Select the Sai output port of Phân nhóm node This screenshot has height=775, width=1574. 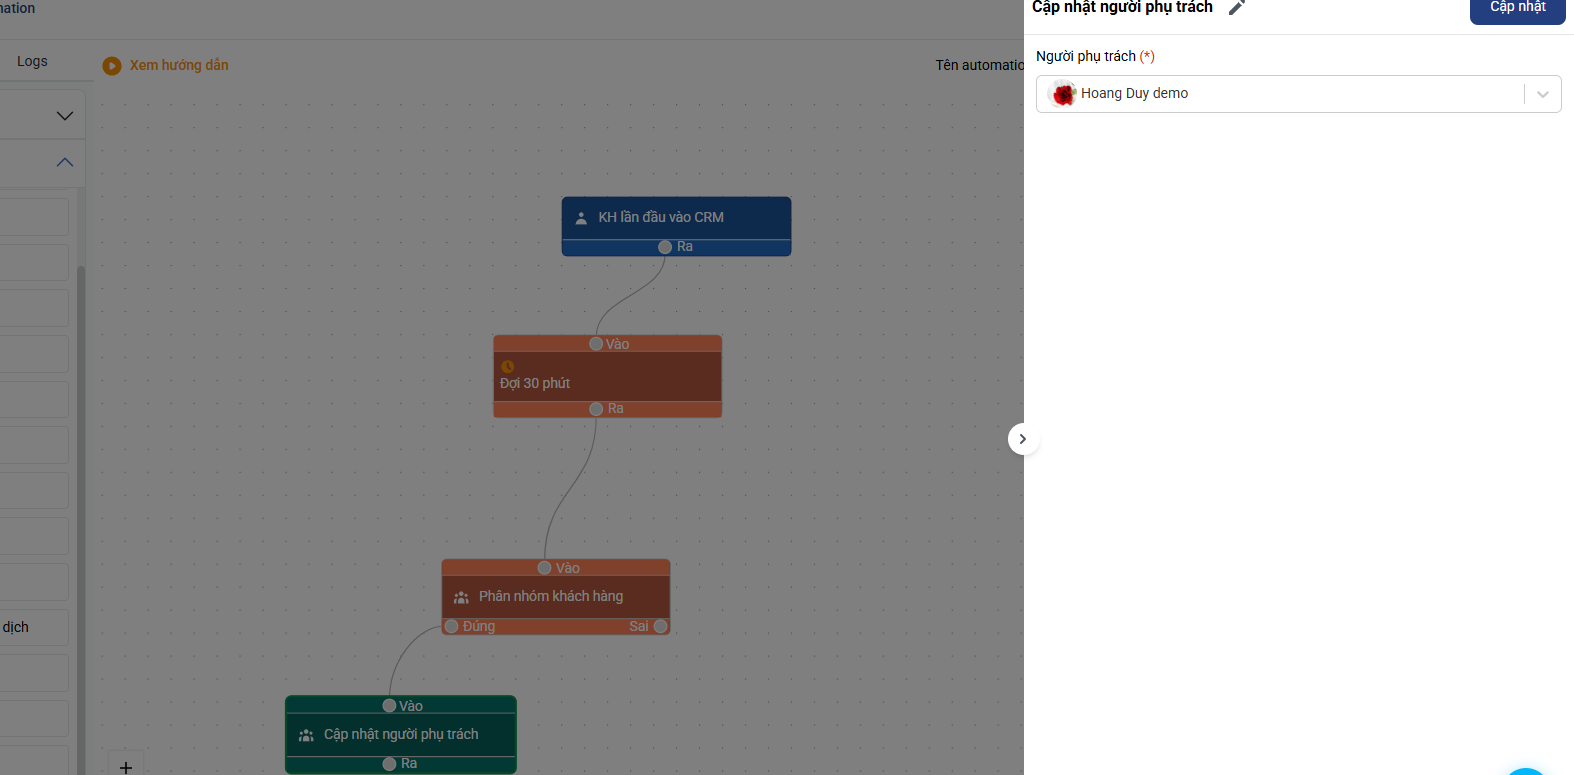click(660, 627)
